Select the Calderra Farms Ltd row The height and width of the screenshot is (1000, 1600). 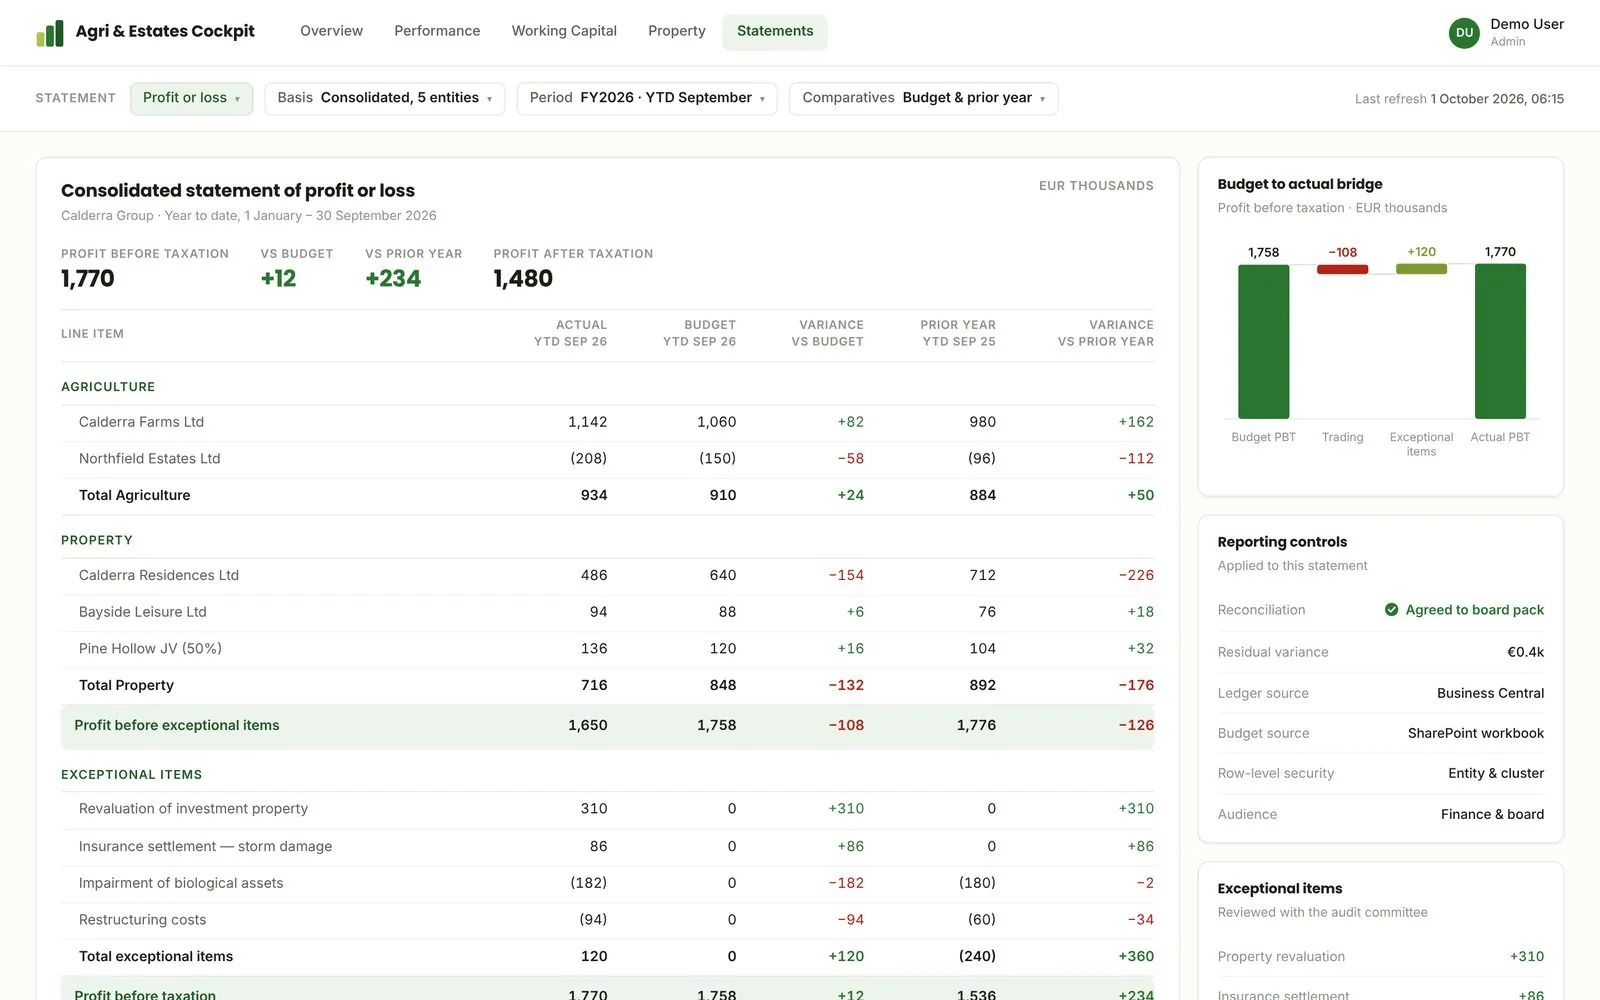[607, 422]
